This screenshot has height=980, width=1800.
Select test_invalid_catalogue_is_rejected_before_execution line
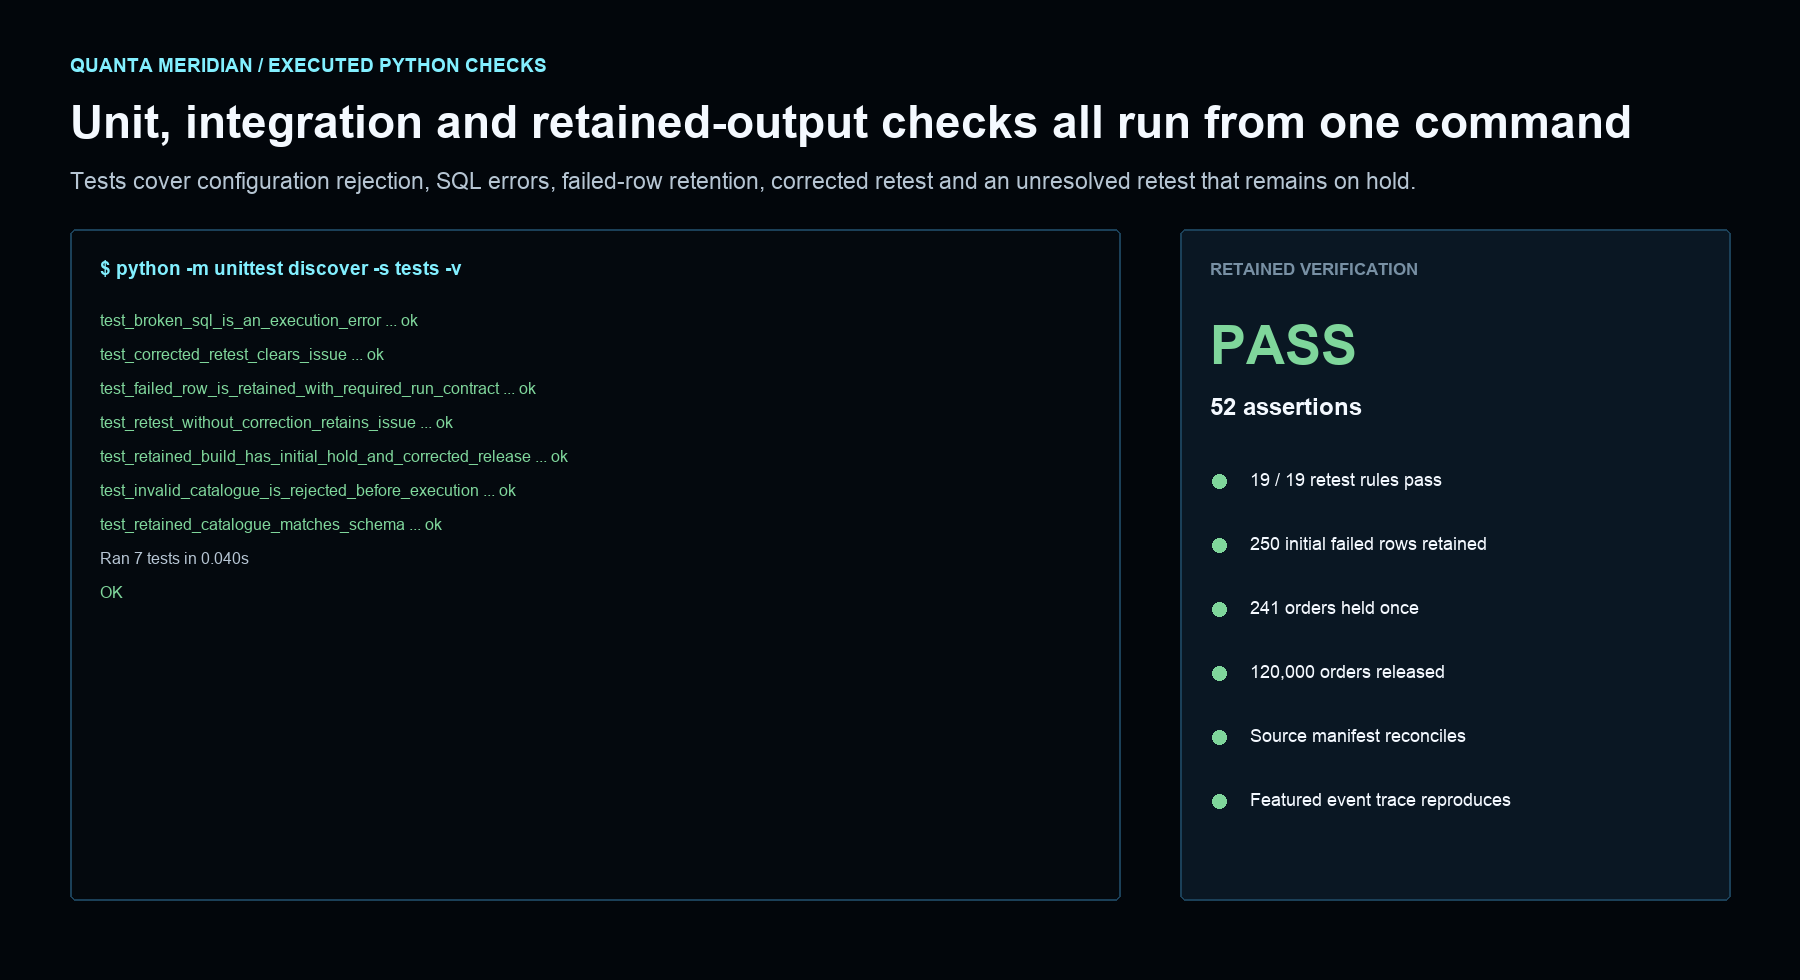click(308, 491)
